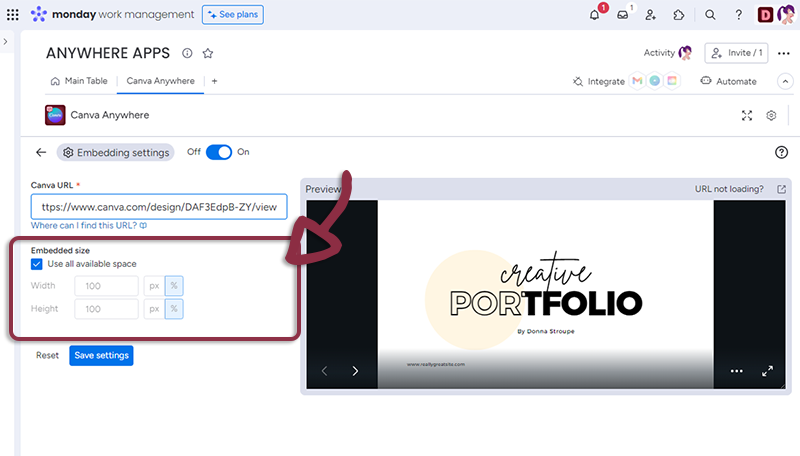Screen dimensions: 800x456
Task: Open the notifications bell
Action: 595,15
